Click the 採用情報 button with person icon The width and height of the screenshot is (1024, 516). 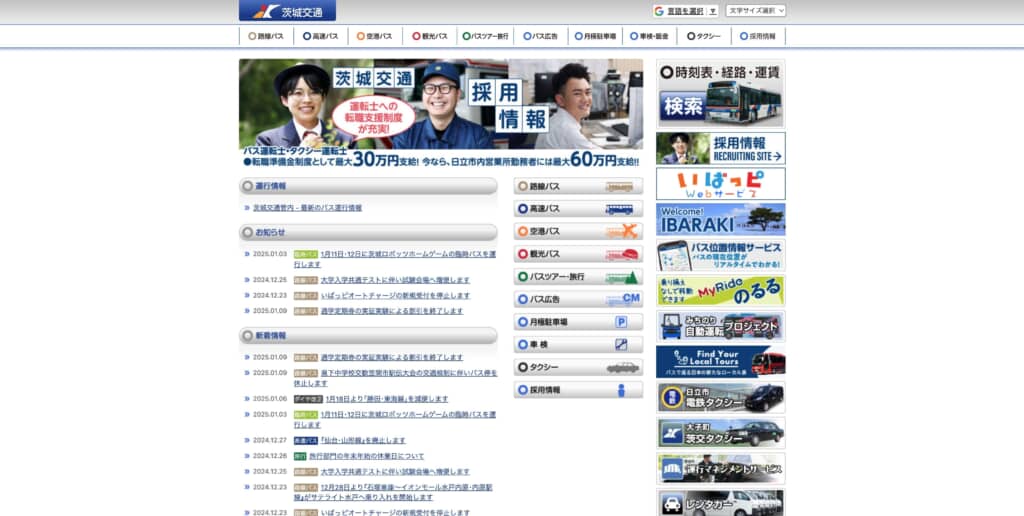pyautogui.click(x=578, y=390)
